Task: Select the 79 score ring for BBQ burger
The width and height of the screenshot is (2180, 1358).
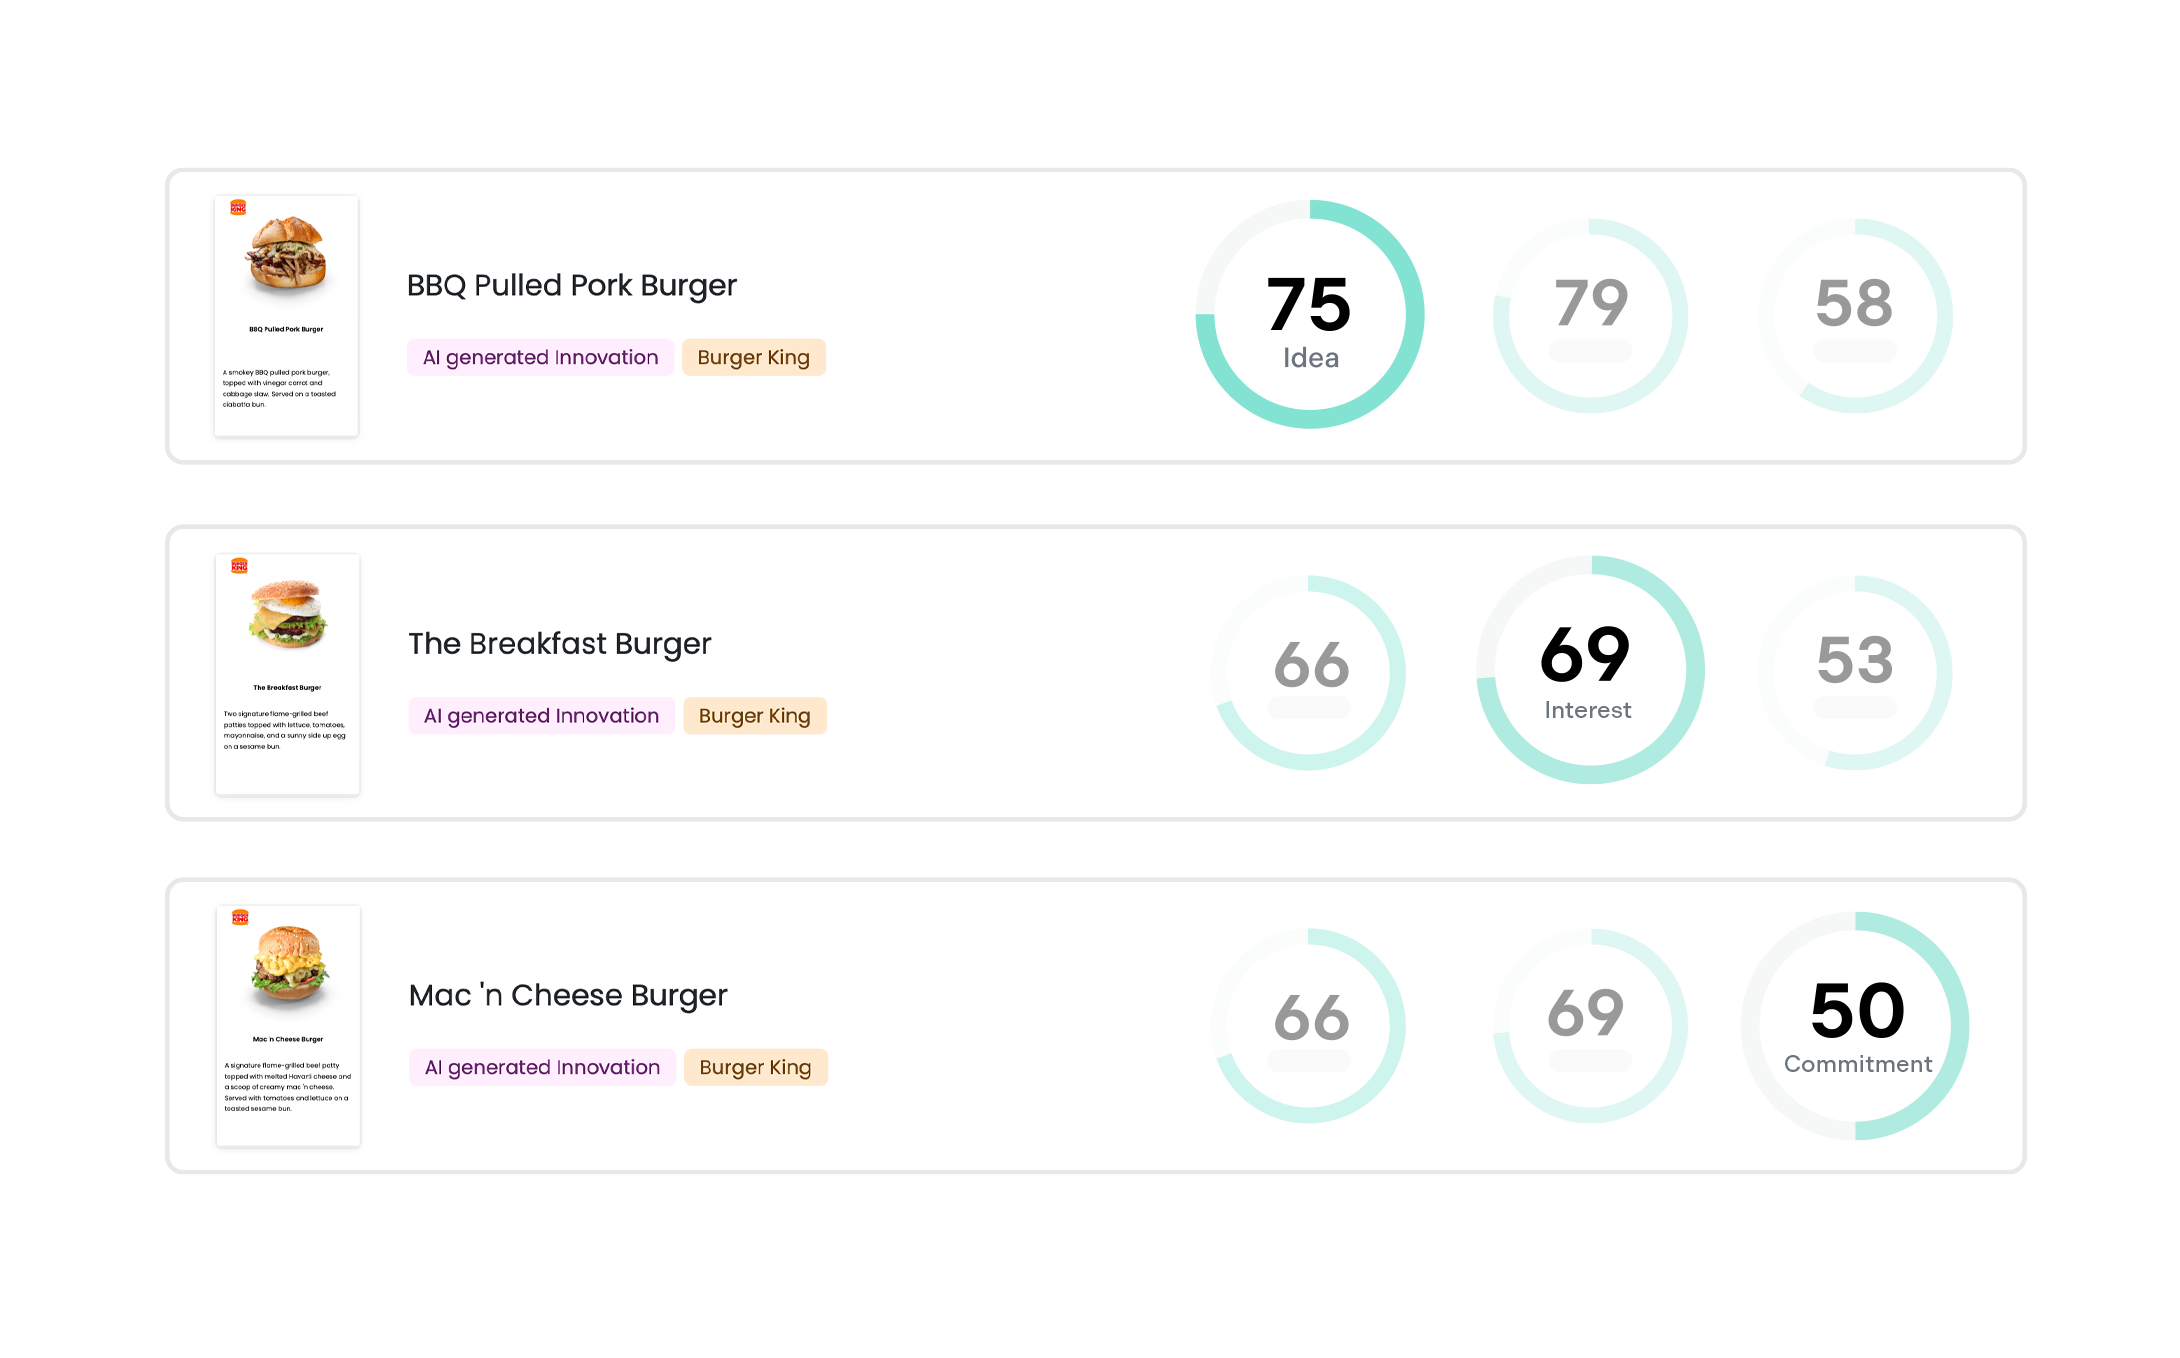Action: pos(1590,316)
